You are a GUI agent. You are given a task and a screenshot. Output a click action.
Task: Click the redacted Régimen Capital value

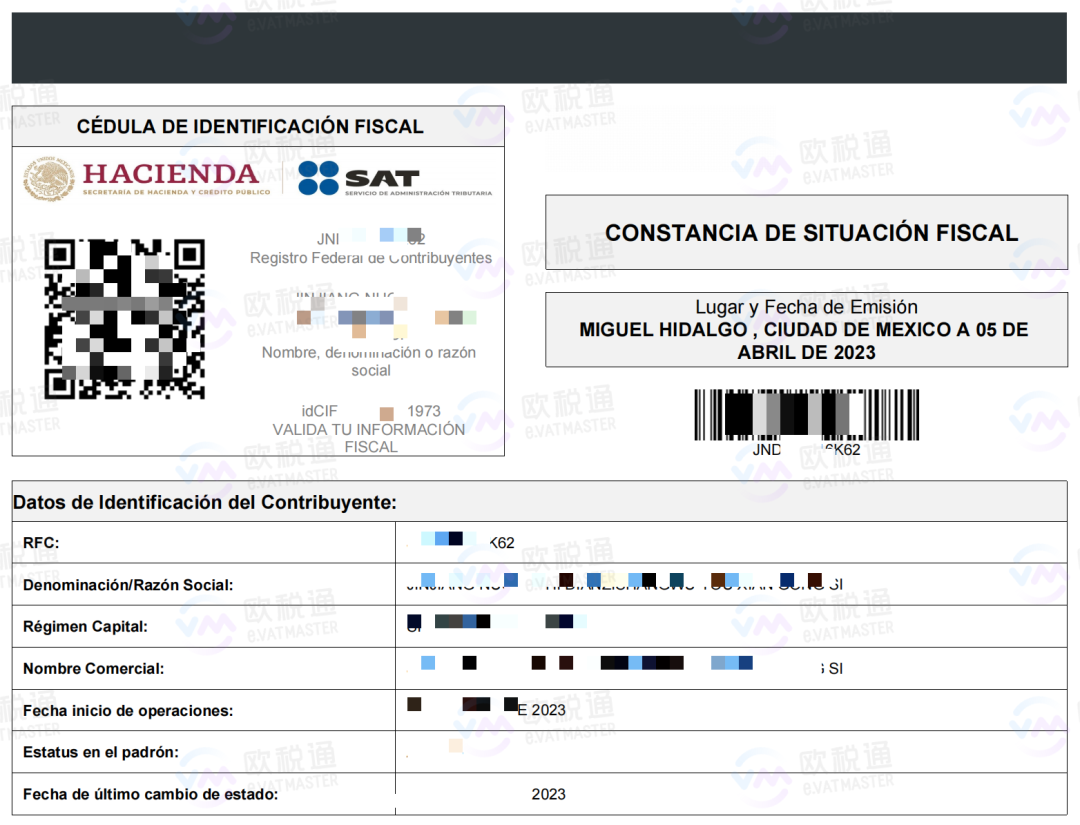point(497,623)
